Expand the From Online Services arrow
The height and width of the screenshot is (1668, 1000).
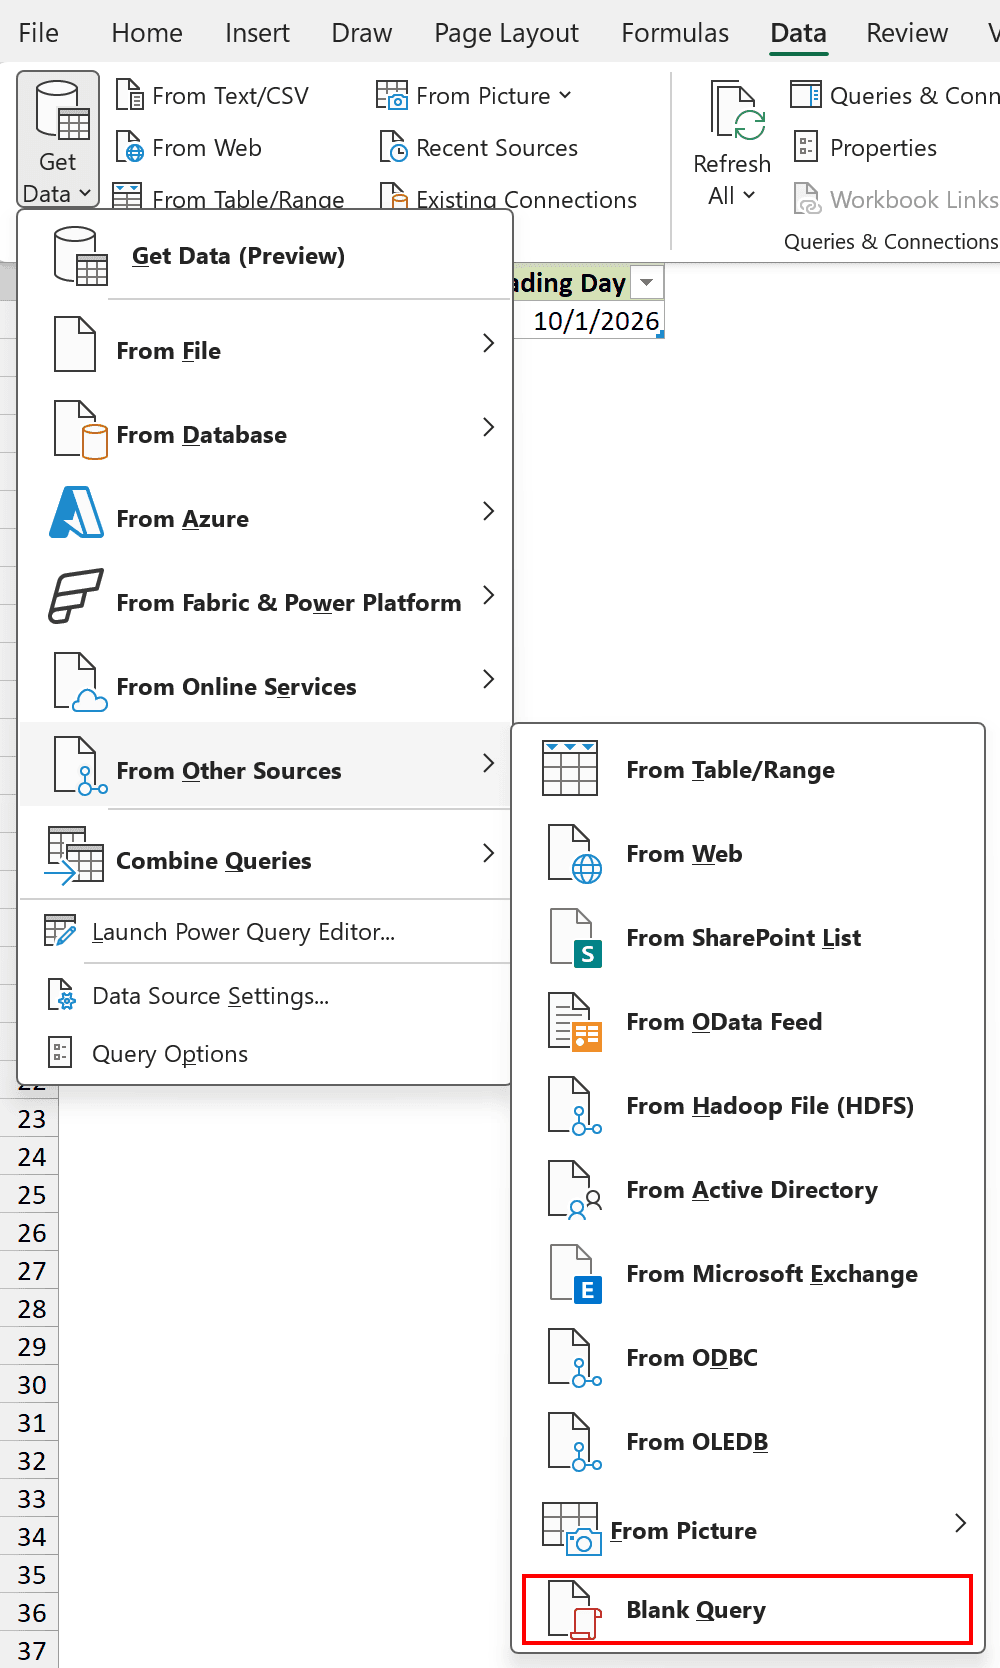[x=488, y=679]
